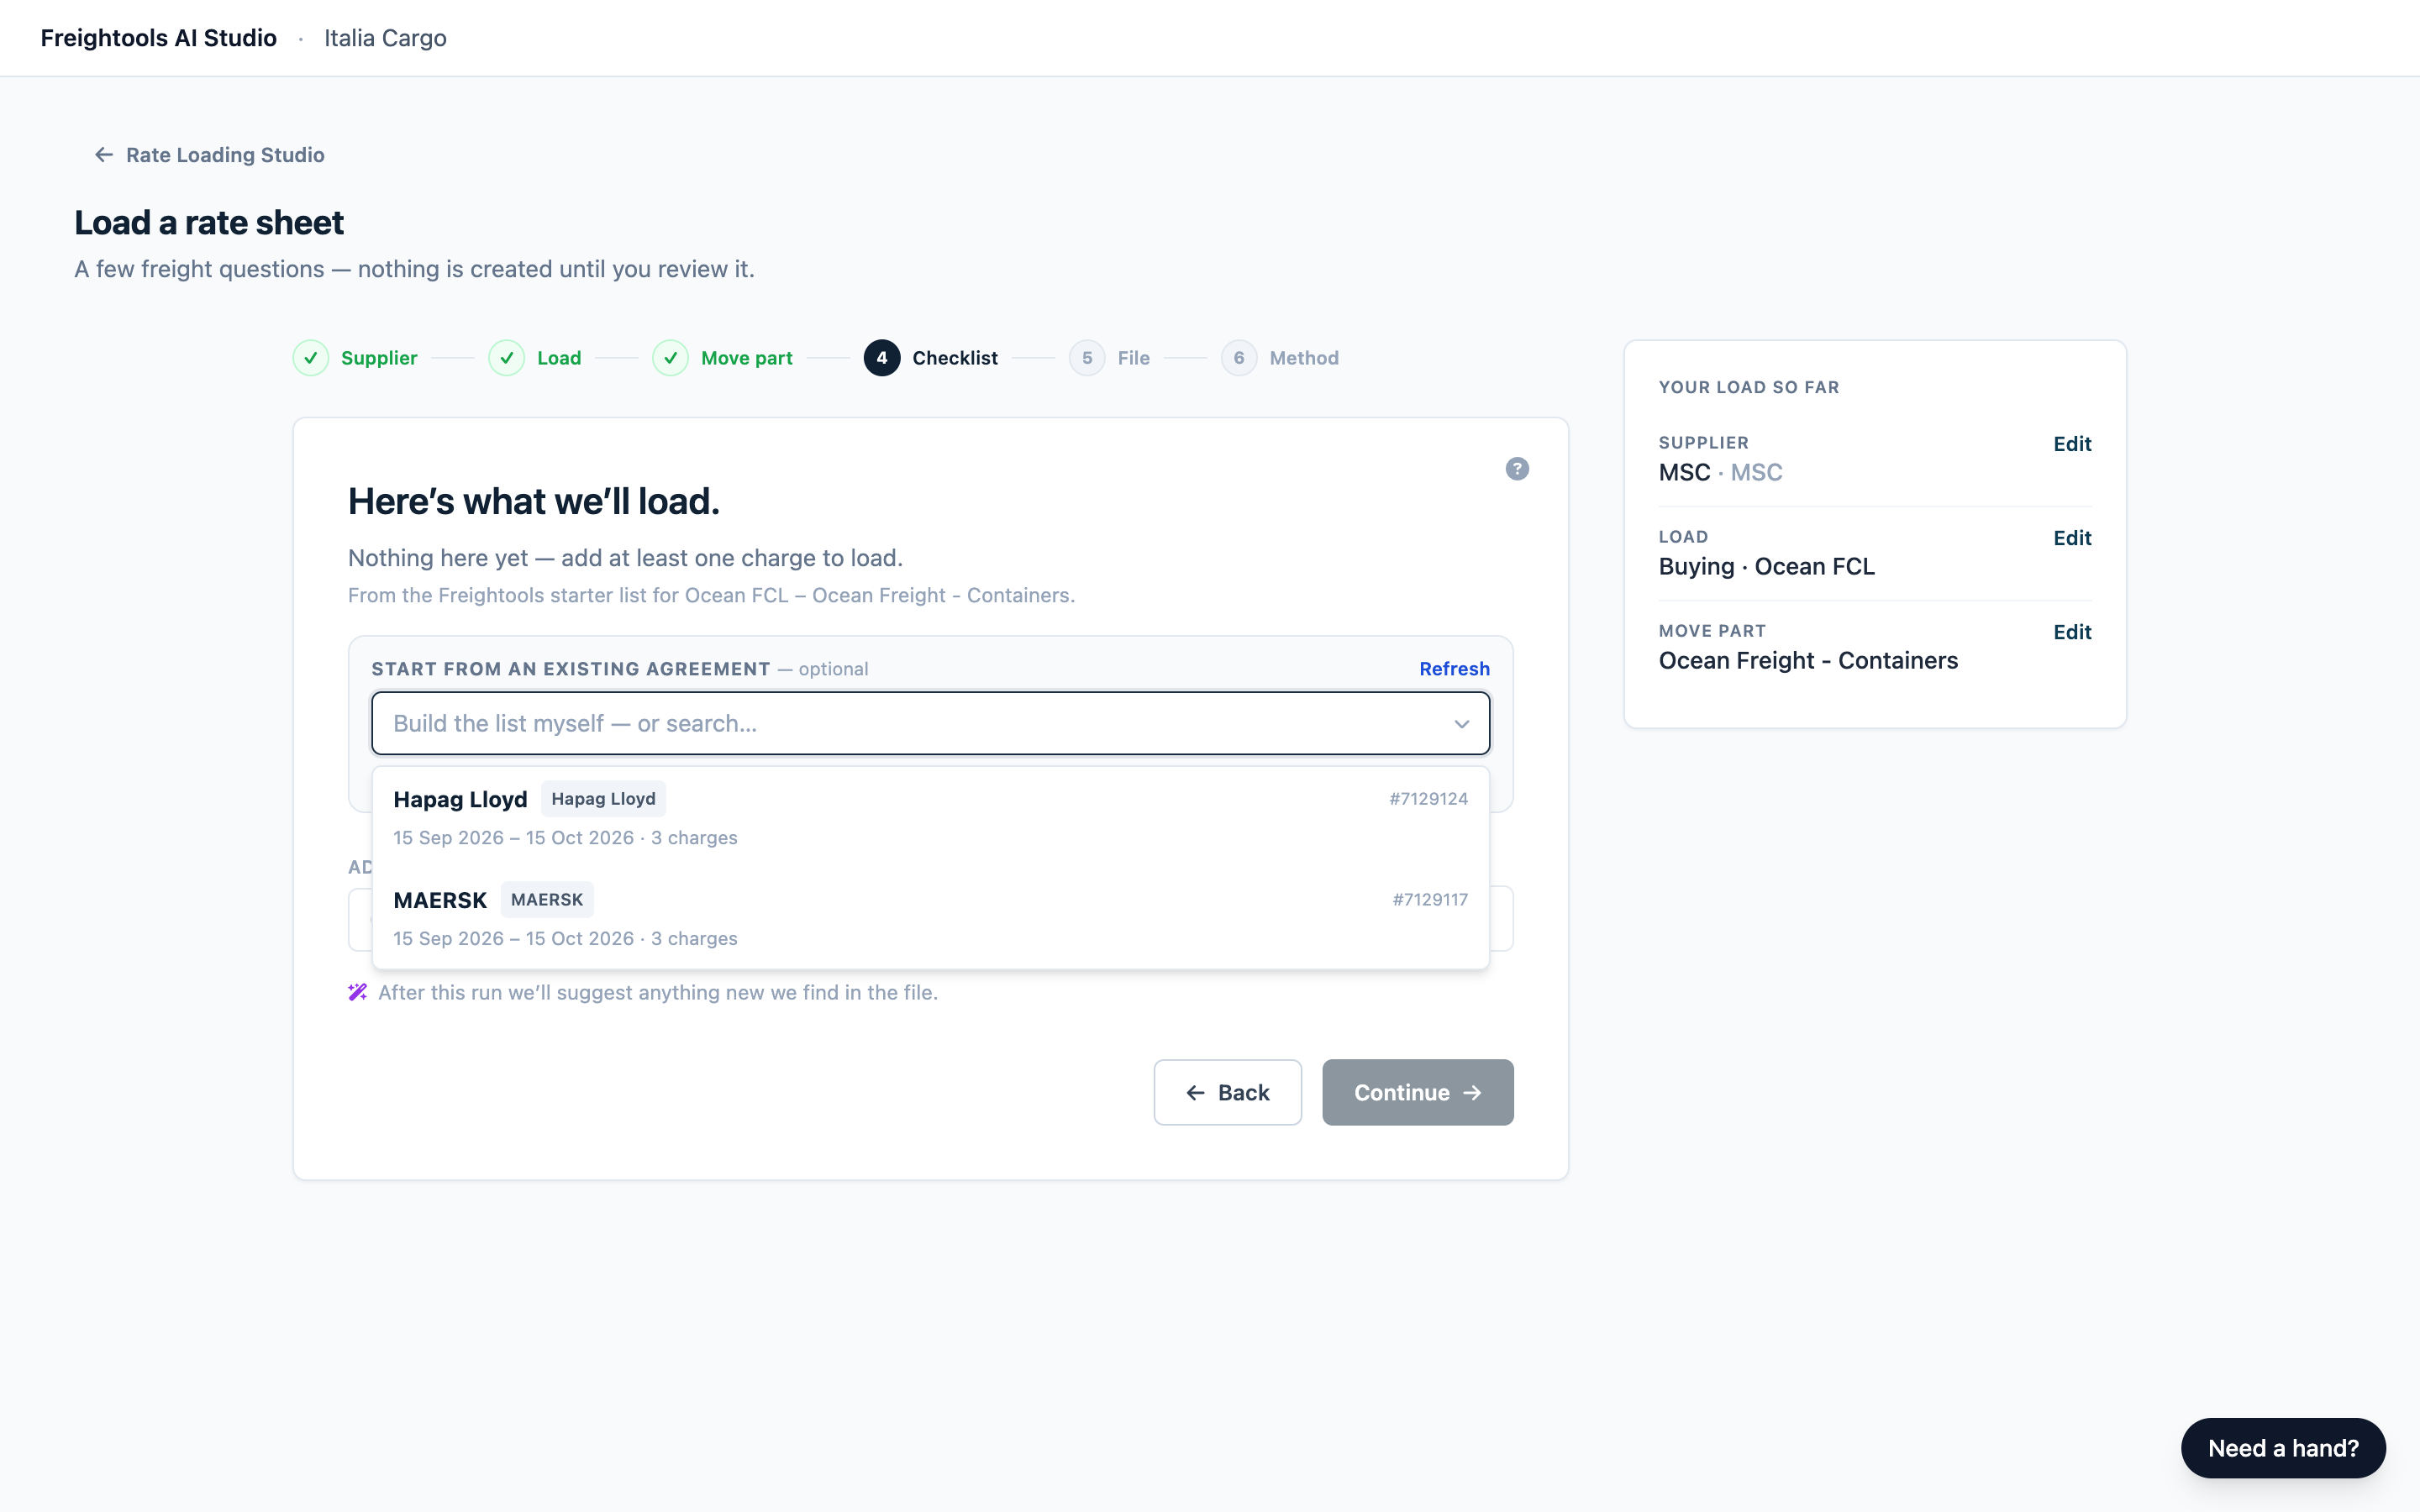Click the back arrow beside Rate Loading Studio

[104, 155]
